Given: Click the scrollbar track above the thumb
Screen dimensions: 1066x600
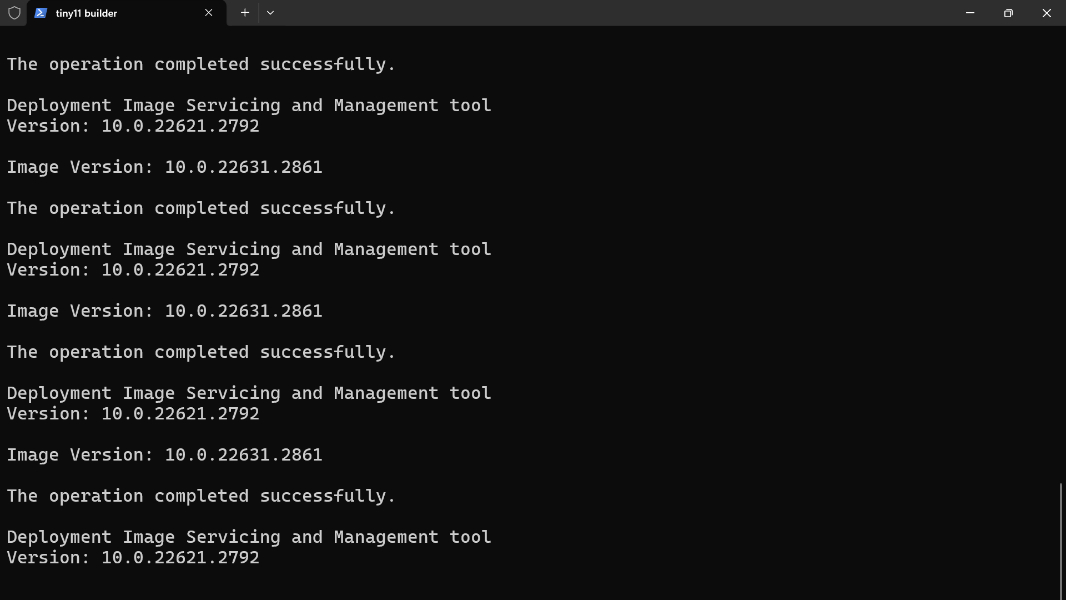Looking at the screenshot, I should click(1060, 250).
